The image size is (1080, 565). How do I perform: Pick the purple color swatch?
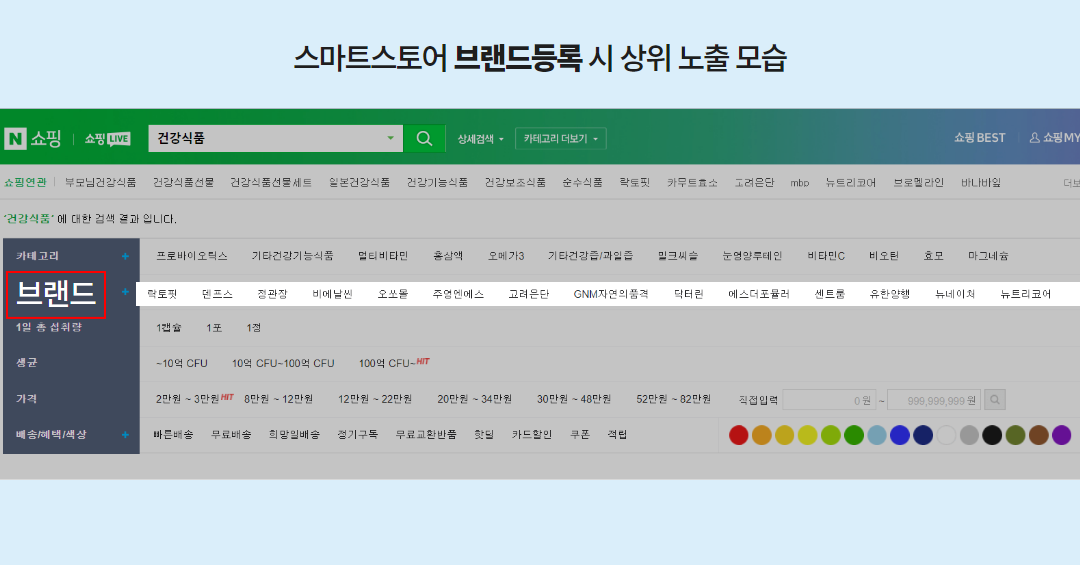coord(1061,435)
